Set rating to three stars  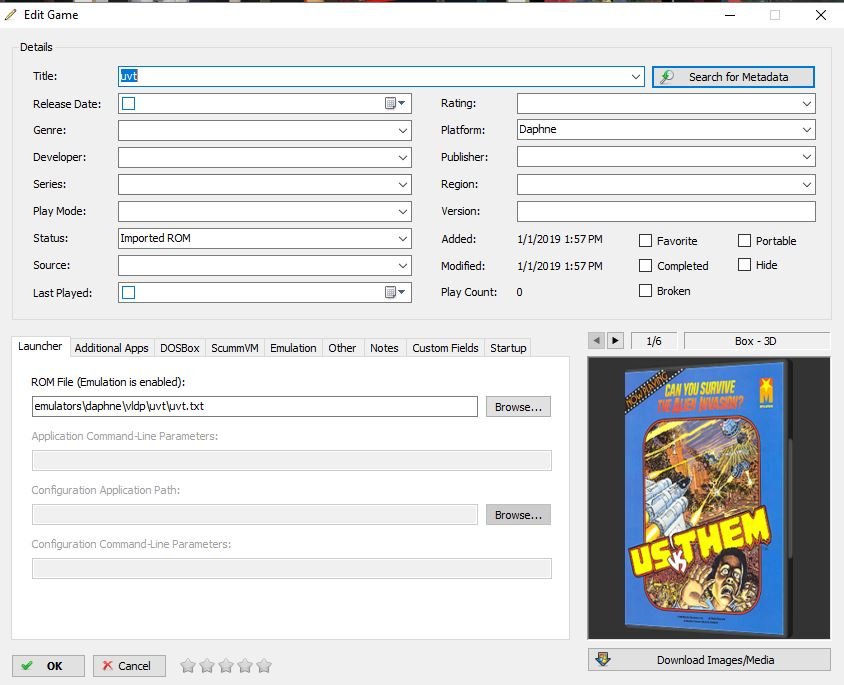(x=226, y=666)
